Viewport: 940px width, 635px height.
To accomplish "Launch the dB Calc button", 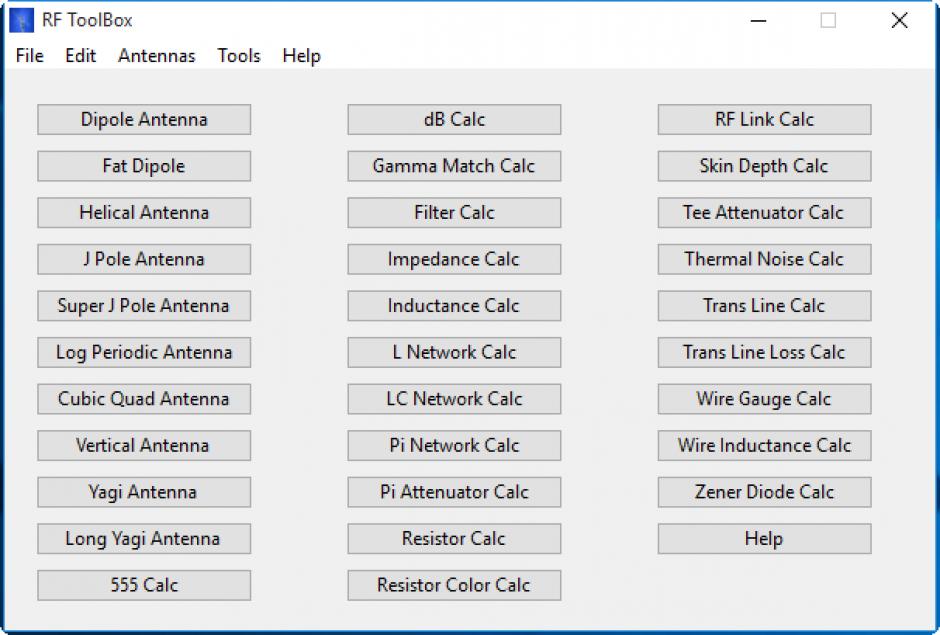I will point(454,120).
